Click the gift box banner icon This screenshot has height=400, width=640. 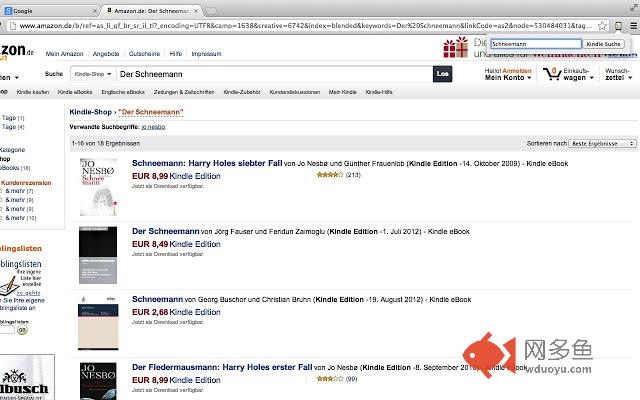(x=456, y=47)
